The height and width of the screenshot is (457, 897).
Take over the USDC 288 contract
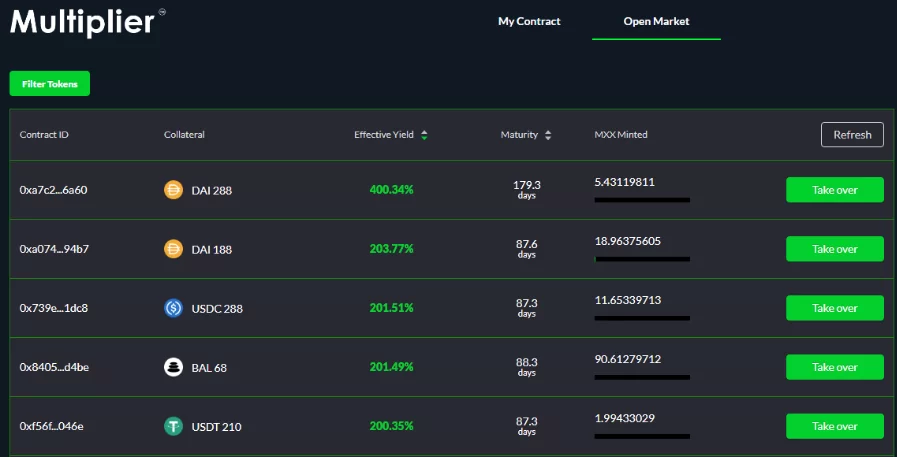(834, 308)
